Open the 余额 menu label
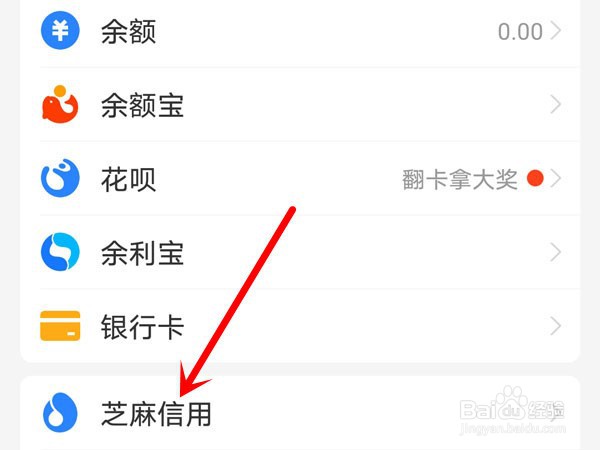The height and width of the screenshot is (450, 600). (129, 31)
